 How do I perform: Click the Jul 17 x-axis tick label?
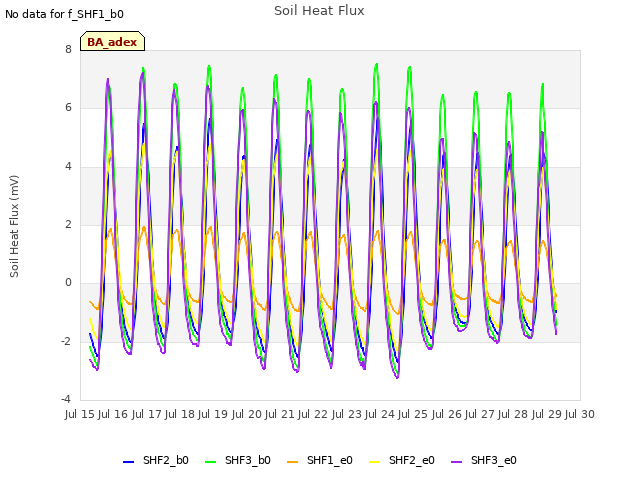146,414
